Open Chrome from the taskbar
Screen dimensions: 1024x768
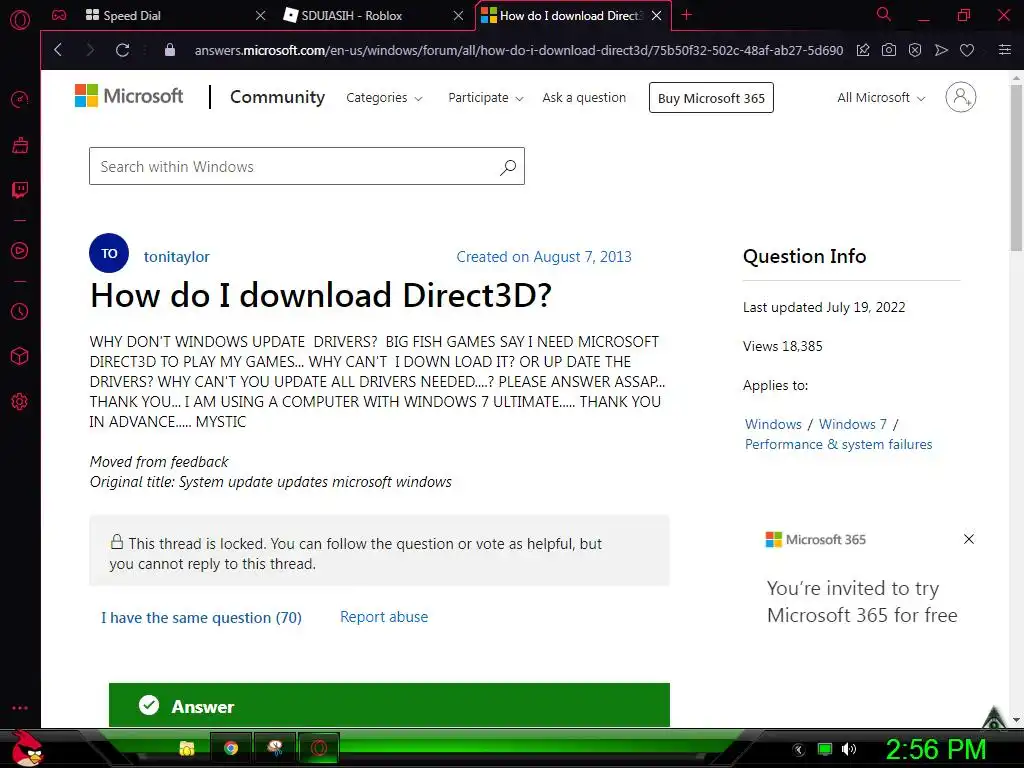(231, 748)
